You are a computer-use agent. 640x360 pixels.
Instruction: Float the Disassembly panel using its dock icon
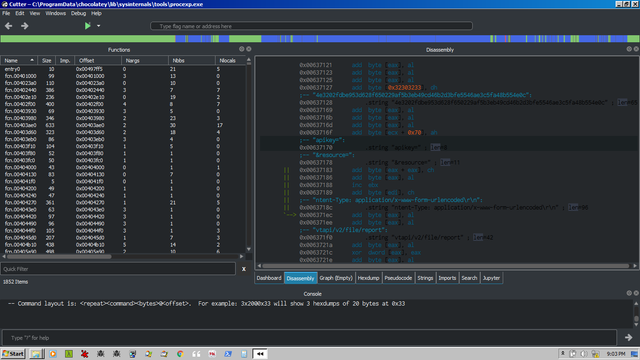click(629, 49)
